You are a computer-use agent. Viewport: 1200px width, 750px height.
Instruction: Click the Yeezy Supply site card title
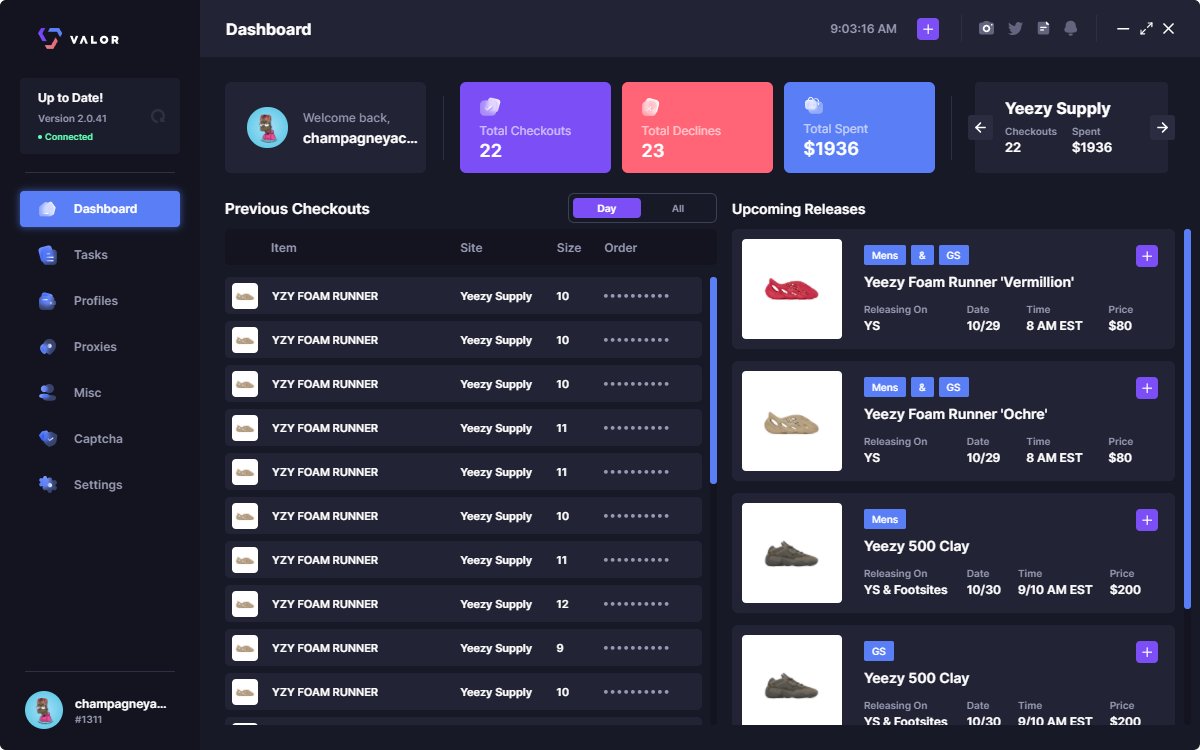pyautogui.click(x=1057, y=108)
